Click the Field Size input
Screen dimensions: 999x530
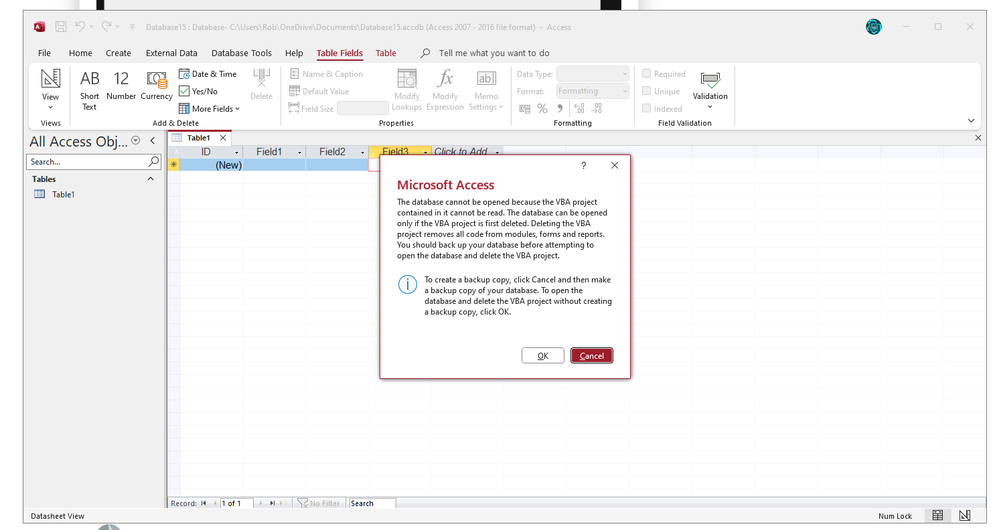[363, 108]
